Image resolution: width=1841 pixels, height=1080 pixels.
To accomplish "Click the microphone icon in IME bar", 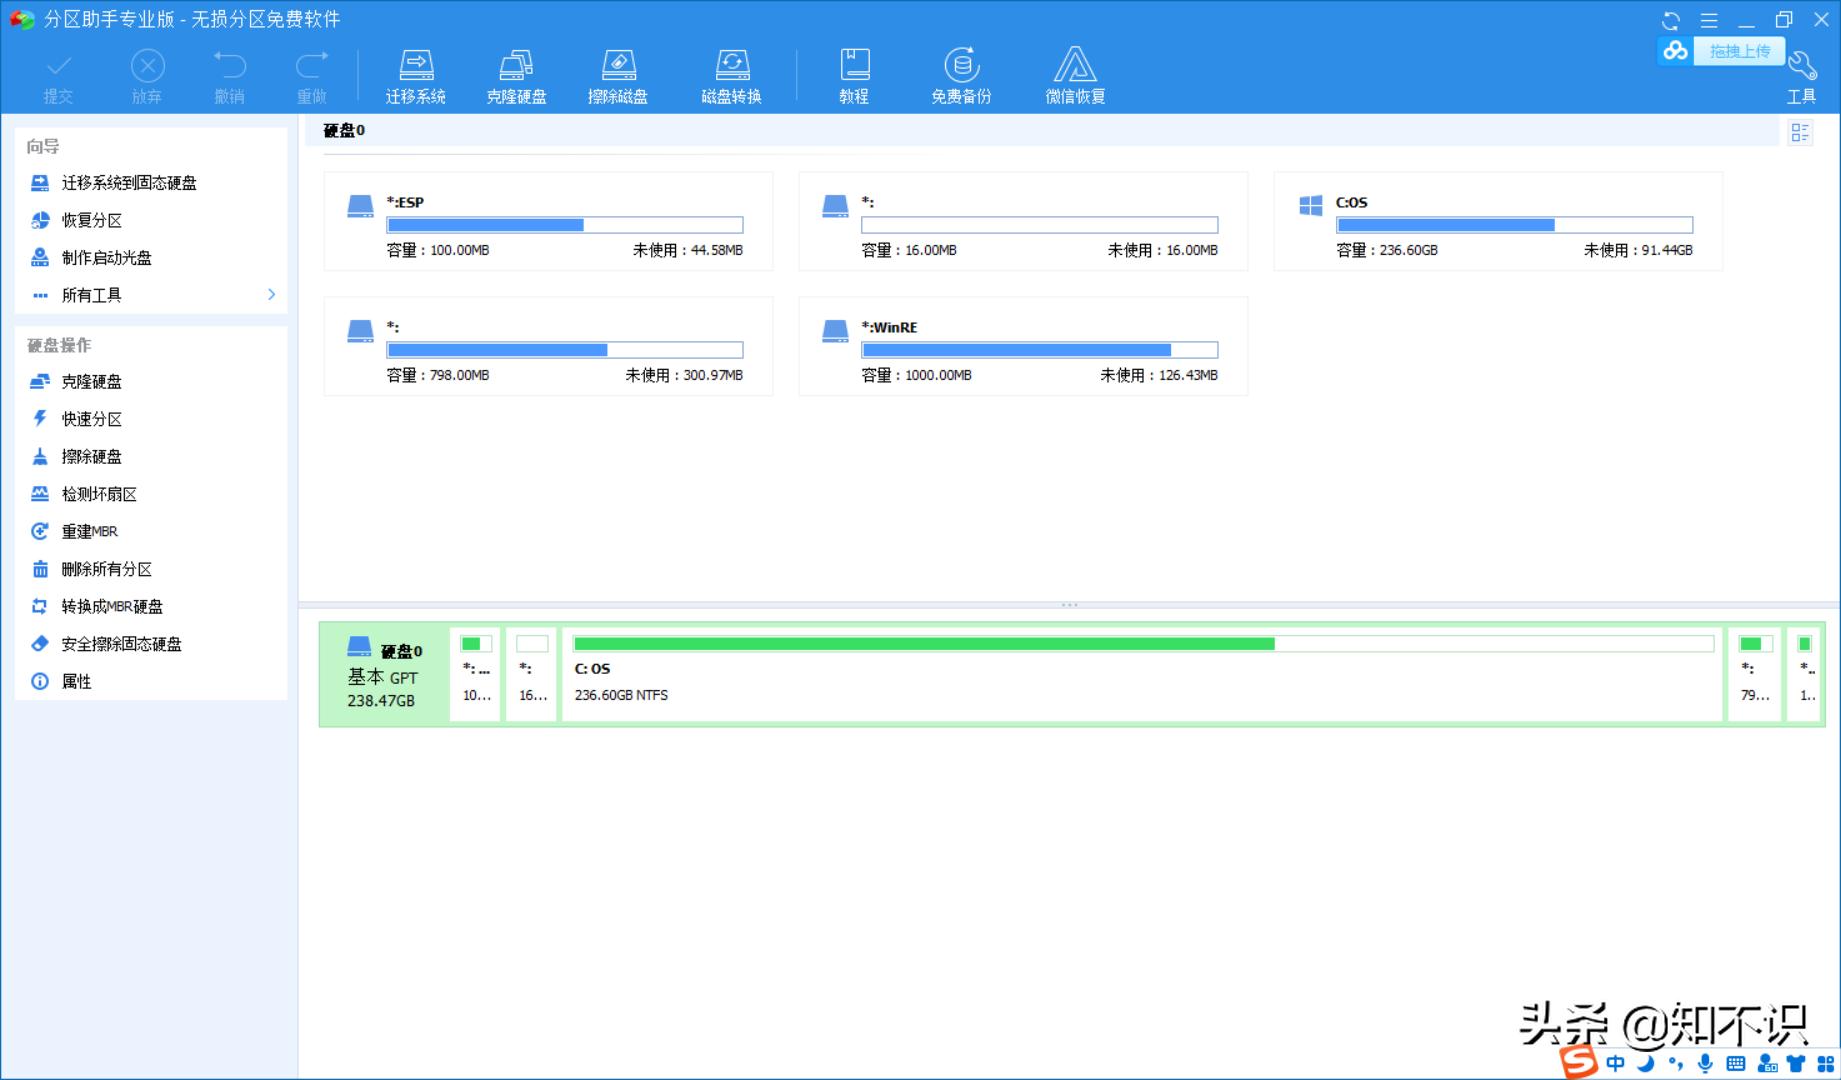I will coord(1705,1064).
